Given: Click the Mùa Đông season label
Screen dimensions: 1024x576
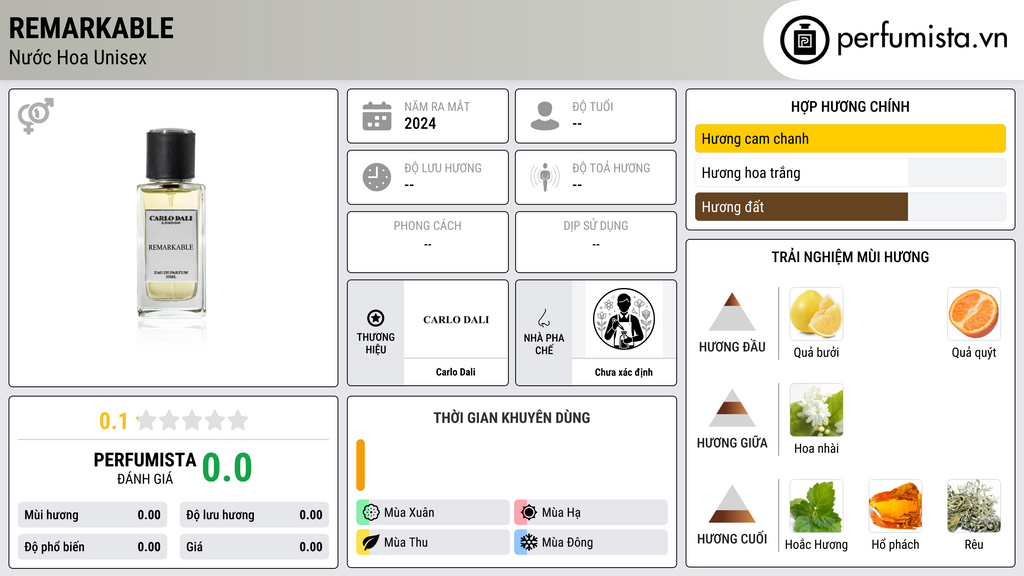Looking at the screenshot, I should pos(568,542).
